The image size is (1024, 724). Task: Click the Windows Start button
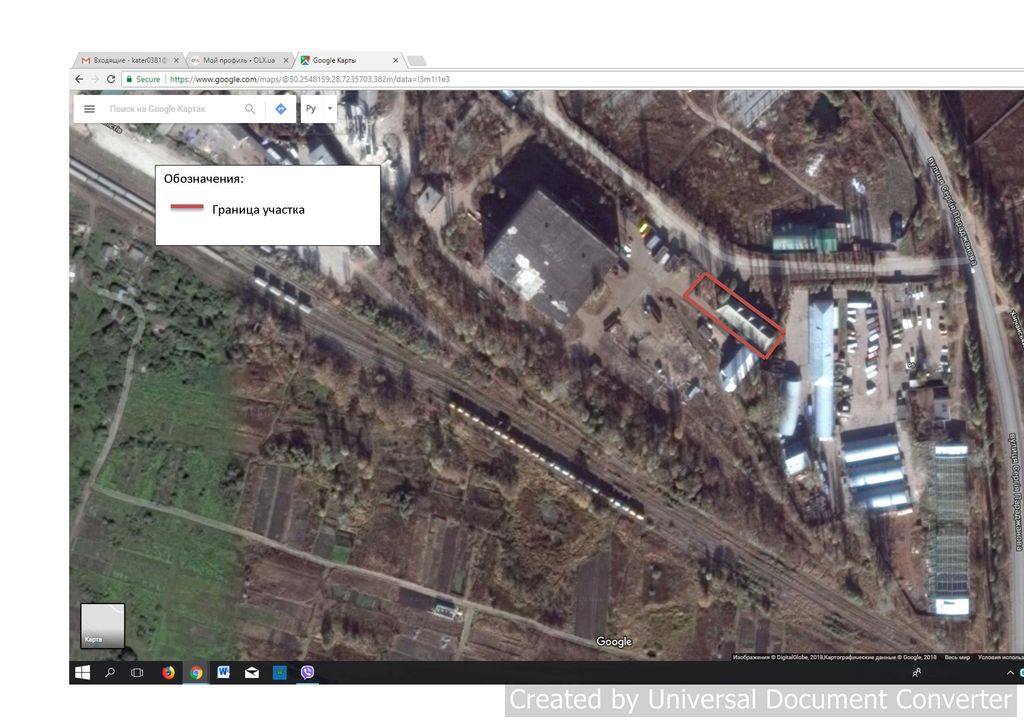click(82, 672)
